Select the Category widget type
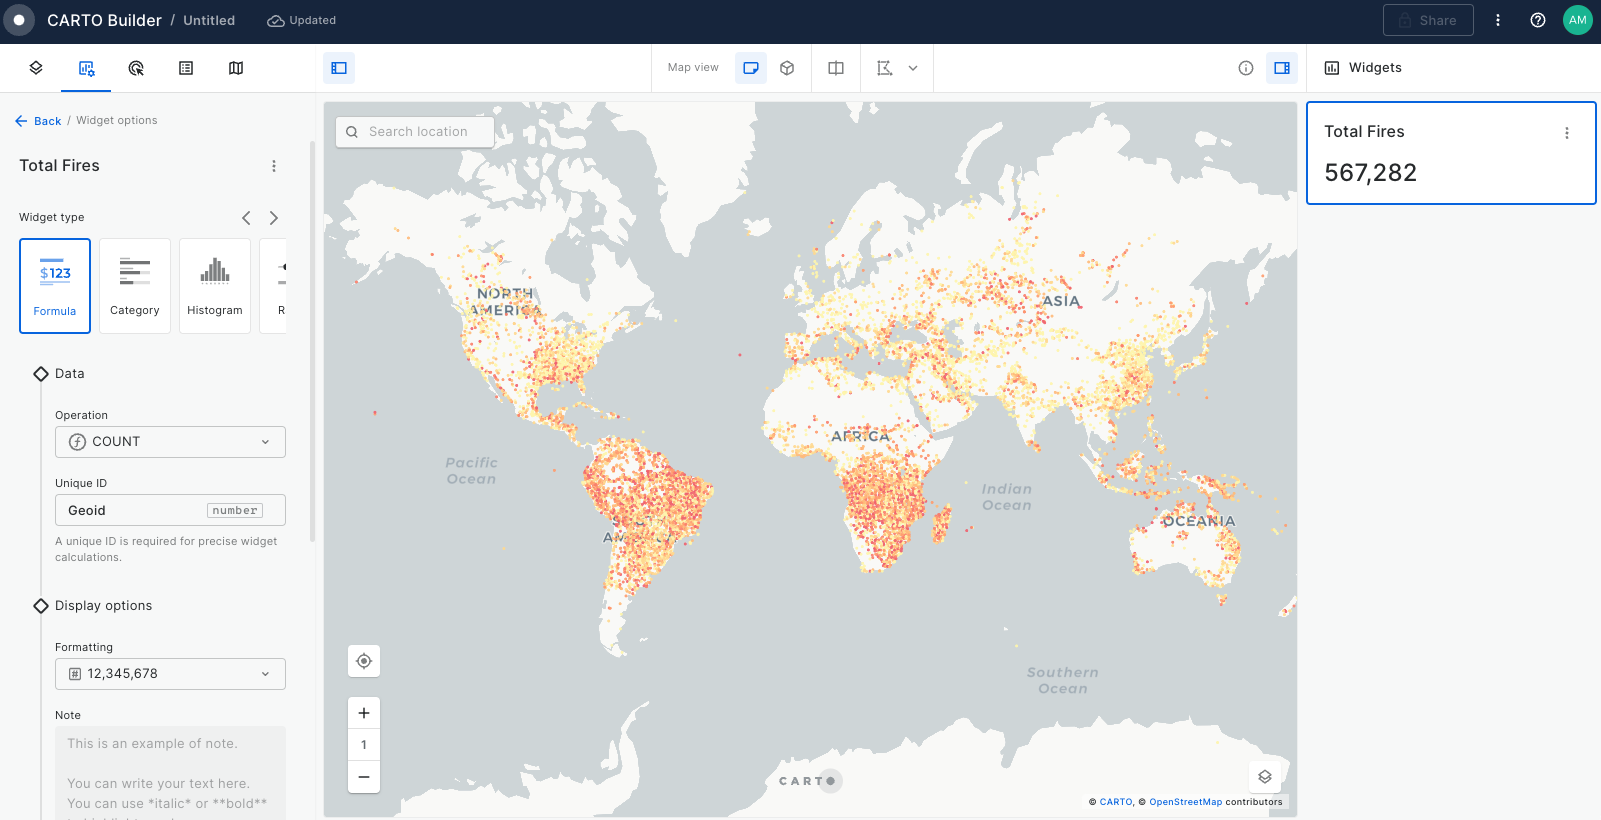Image resolution: width=1601 pixels, height=820 pixels. tap(135, 286)
